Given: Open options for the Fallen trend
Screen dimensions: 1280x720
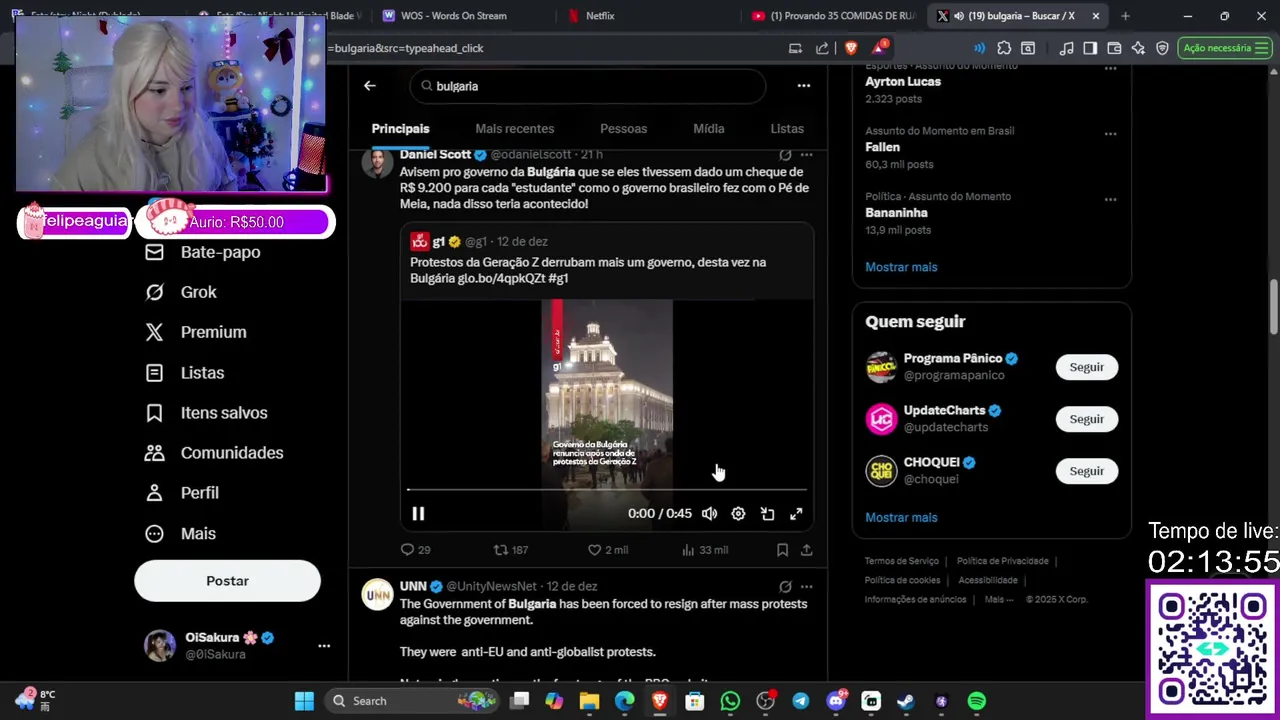Looking at the screenshot, I should click(1110, 134).
